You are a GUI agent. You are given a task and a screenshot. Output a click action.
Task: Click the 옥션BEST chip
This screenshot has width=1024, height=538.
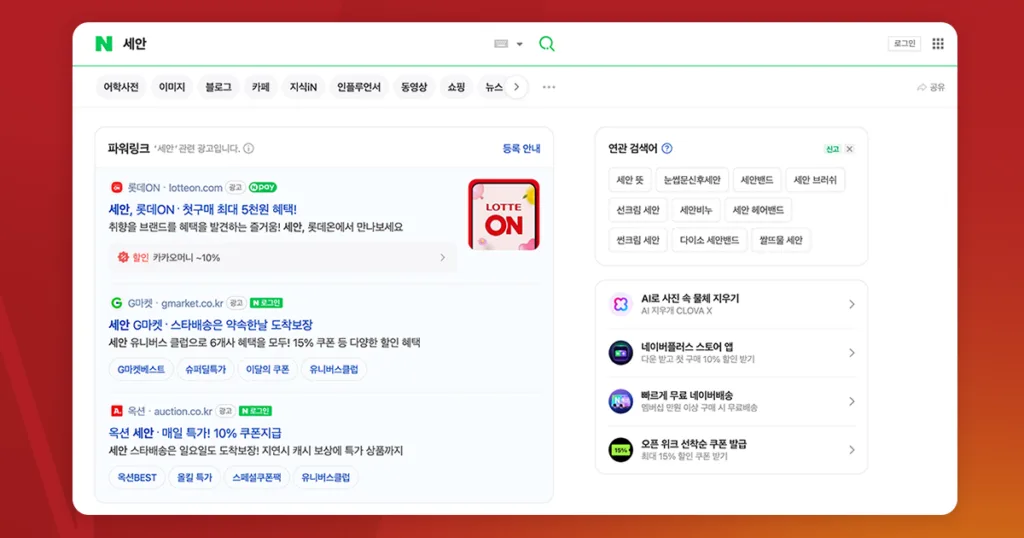click(x=136, y=478)
